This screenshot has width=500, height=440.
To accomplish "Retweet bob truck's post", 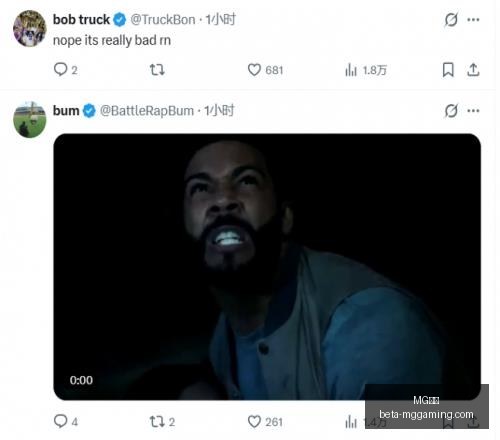I will 157,70.
